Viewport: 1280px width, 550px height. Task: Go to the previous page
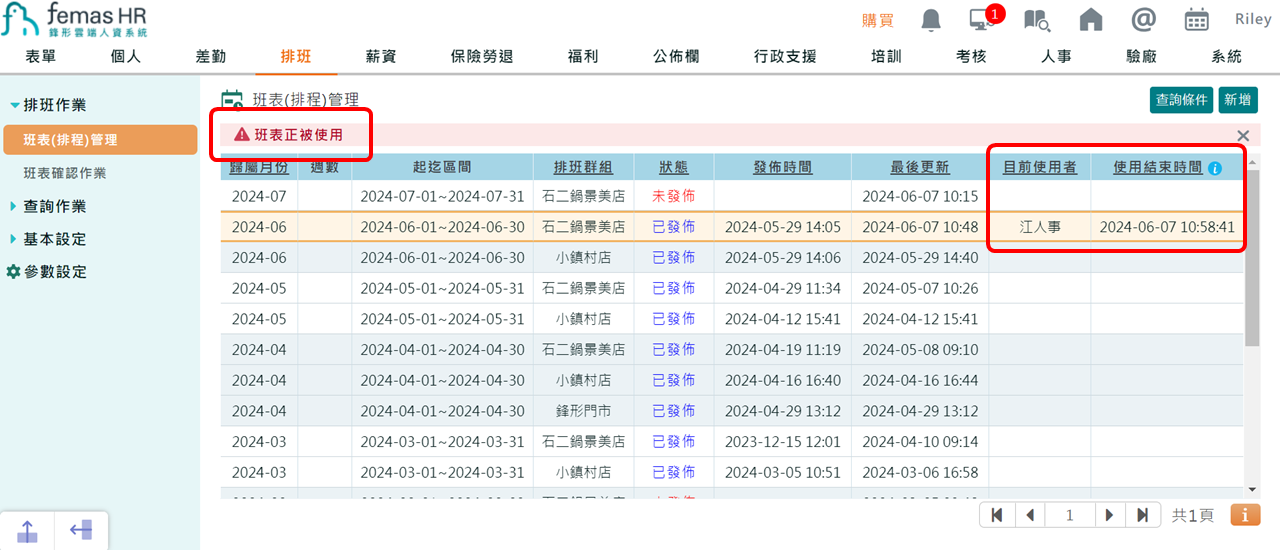tap(1029, 515)
